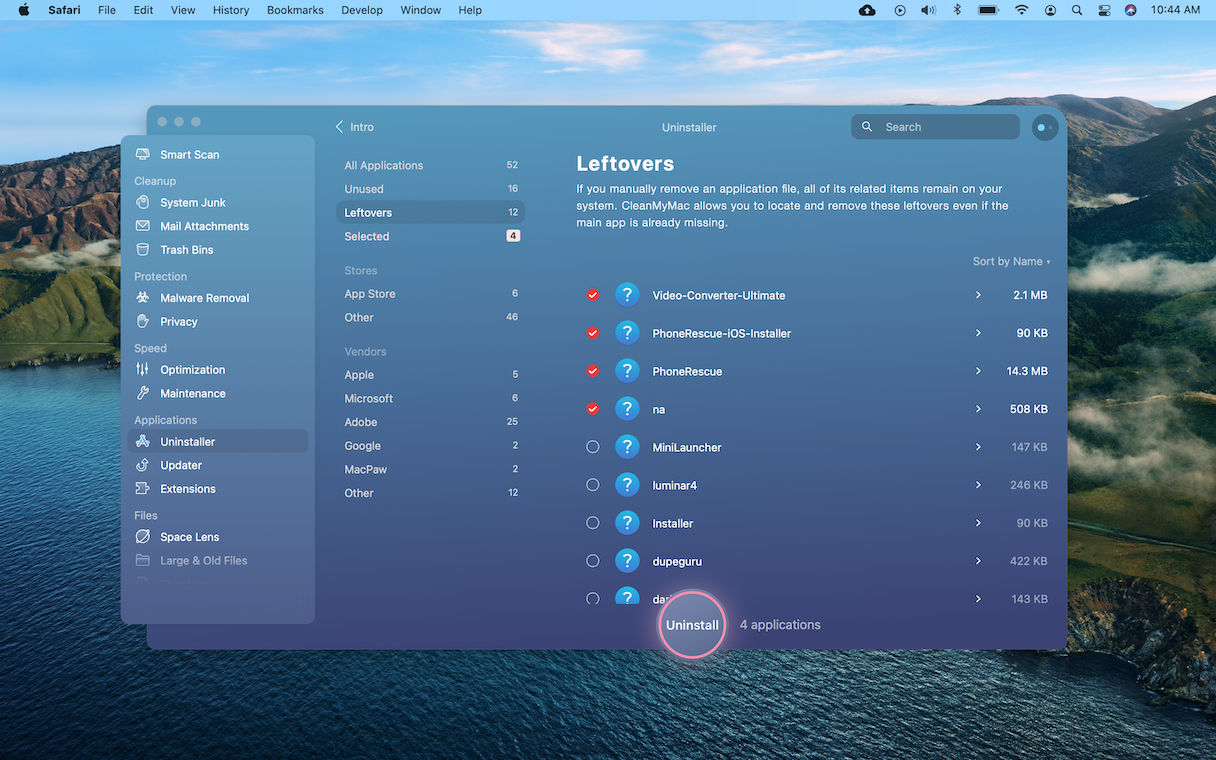Check the dupeguru checkbox
Image resolution: width=1216 pixels, height=760 pixels.
coord(593,561)
